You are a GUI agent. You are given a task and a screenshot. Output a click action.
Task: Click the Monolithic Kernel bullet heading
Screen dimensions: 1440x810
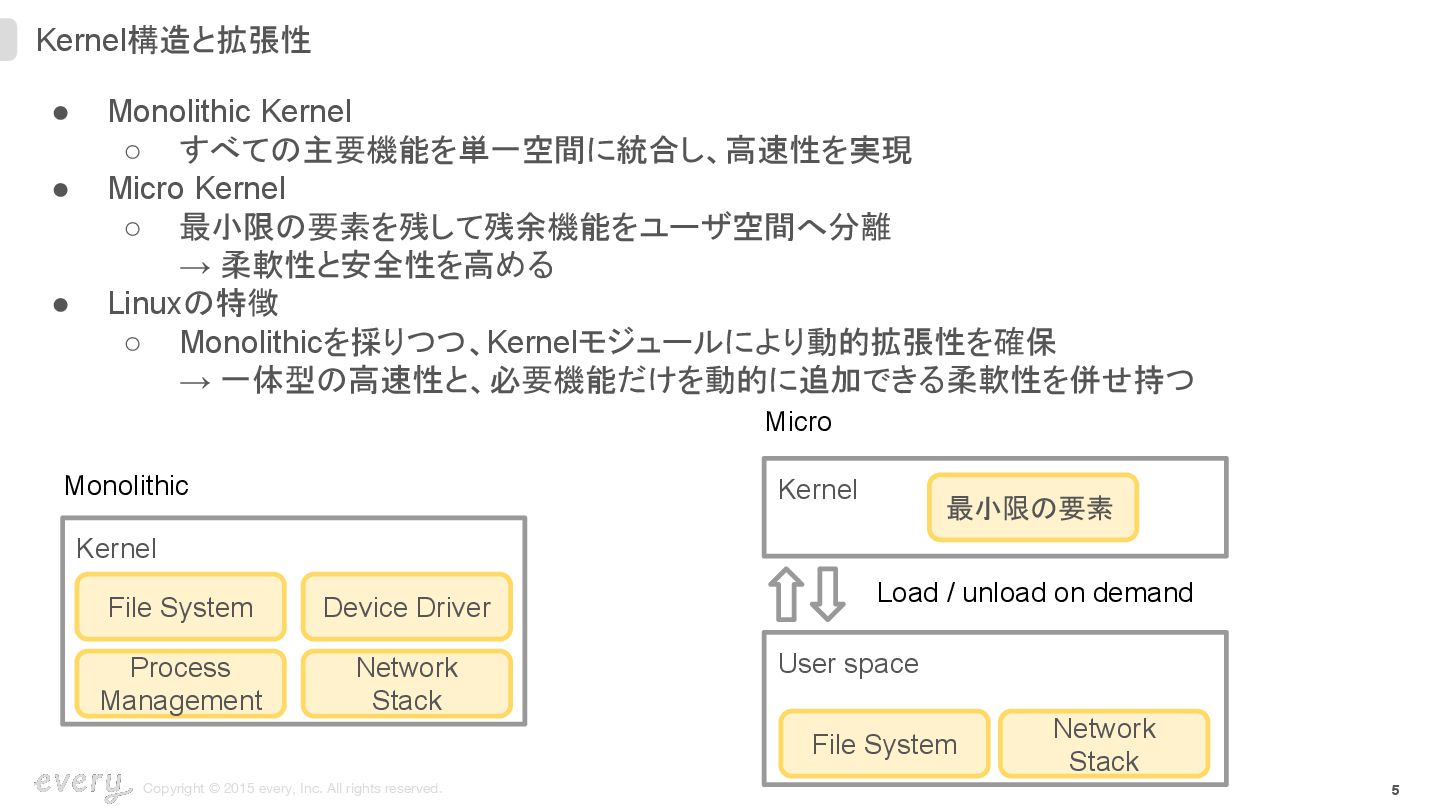(230, 111)
